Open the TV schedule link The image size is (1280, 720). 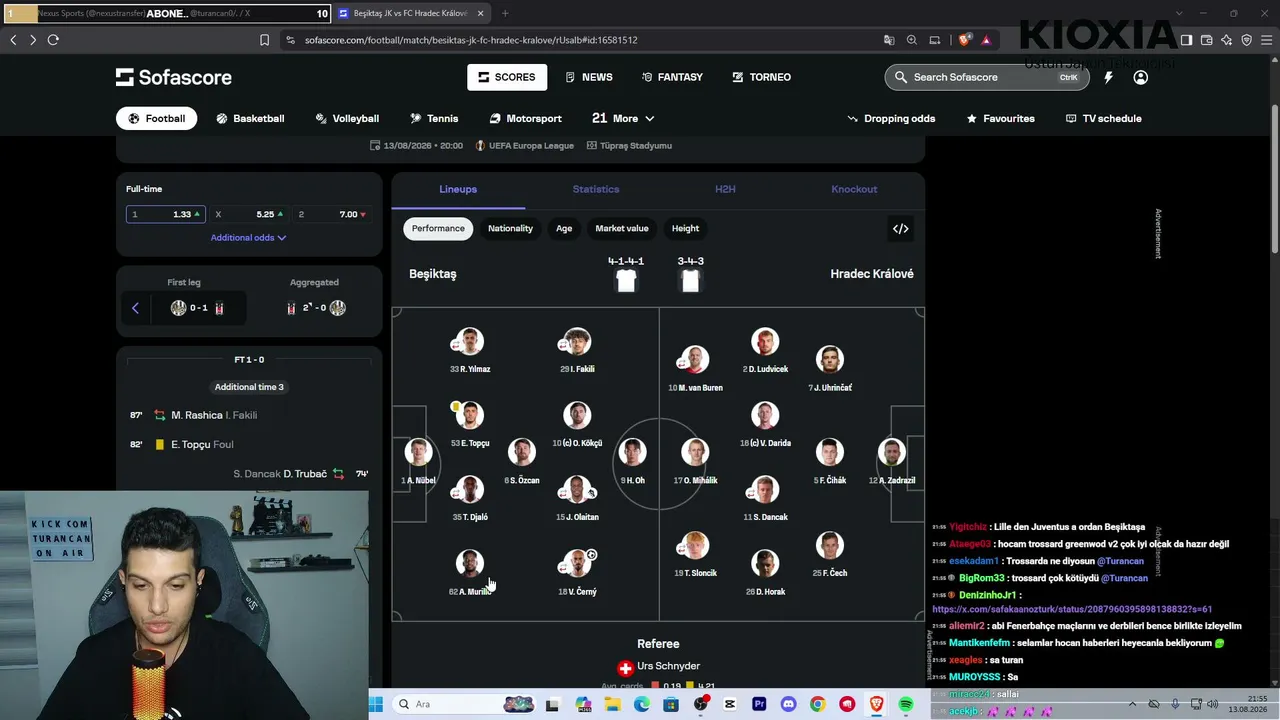1103,118
